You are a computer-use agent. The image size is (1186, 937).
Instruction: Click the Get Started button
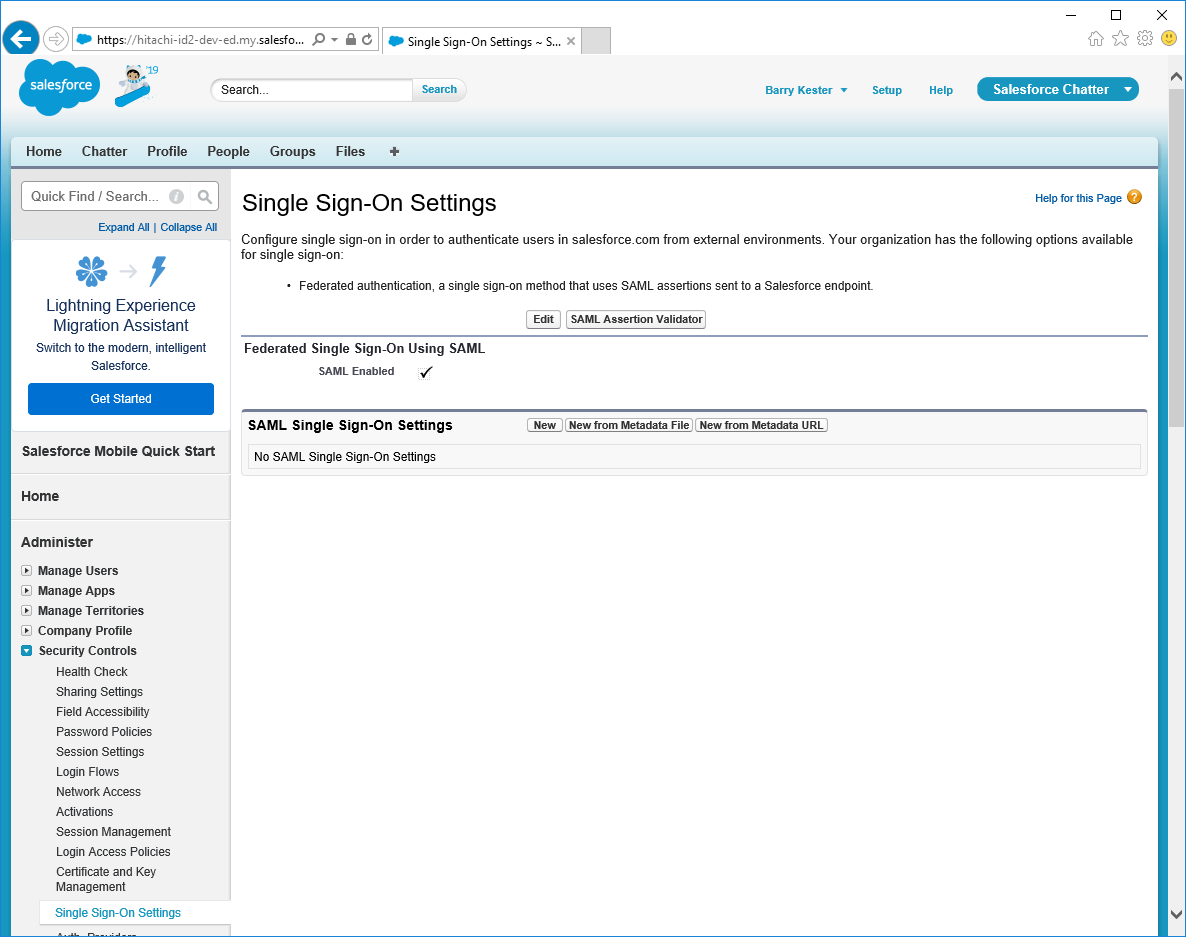click(x=121, y=399)
